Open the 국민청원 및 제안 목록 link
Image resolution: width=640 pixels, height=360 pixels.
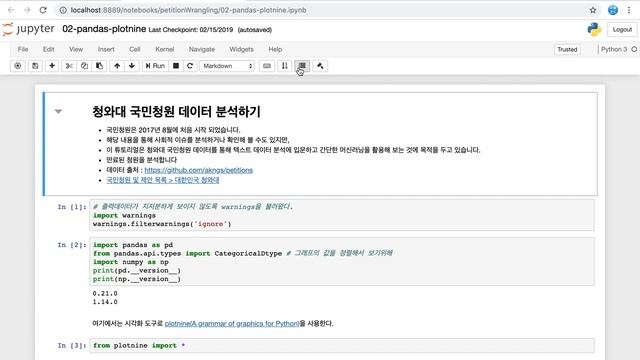[x=162, y=180]
